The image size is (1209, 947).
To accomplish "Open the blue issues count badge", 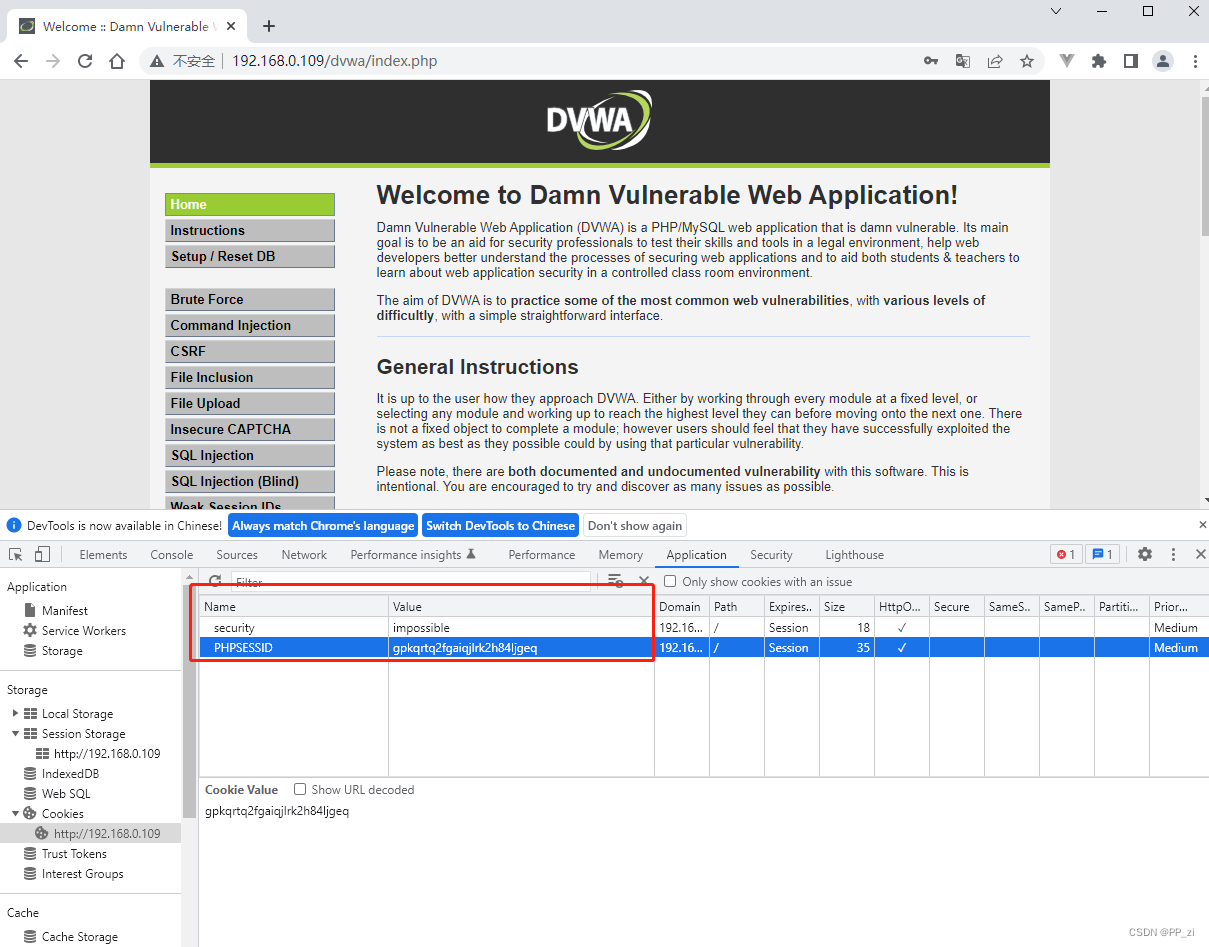I will (x=1102, y=554).
